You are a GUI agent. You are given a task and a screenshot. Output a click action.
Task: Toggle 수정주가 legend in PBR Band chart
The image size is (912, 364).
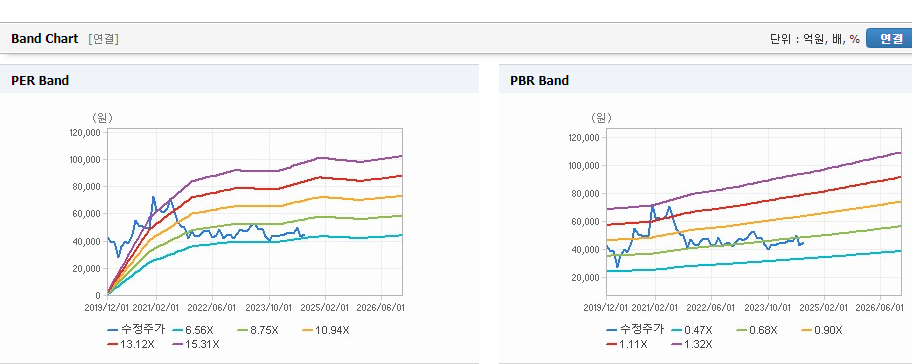coord(635,330)
